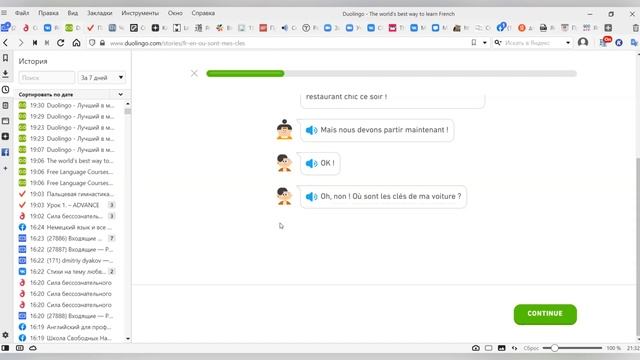Open the Файл menu
This screenshot has width=640, height=360.
[x=22, y=13]
